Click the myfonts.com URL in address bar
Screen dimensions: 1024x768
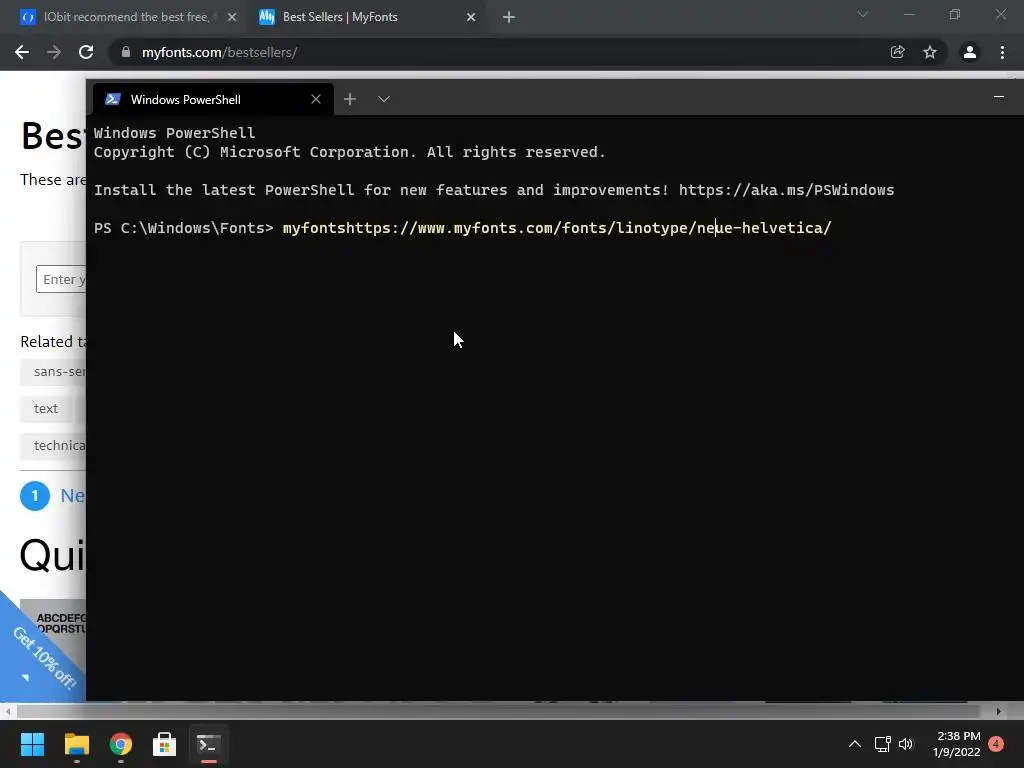pyautogui.click(x=219, y=52)
